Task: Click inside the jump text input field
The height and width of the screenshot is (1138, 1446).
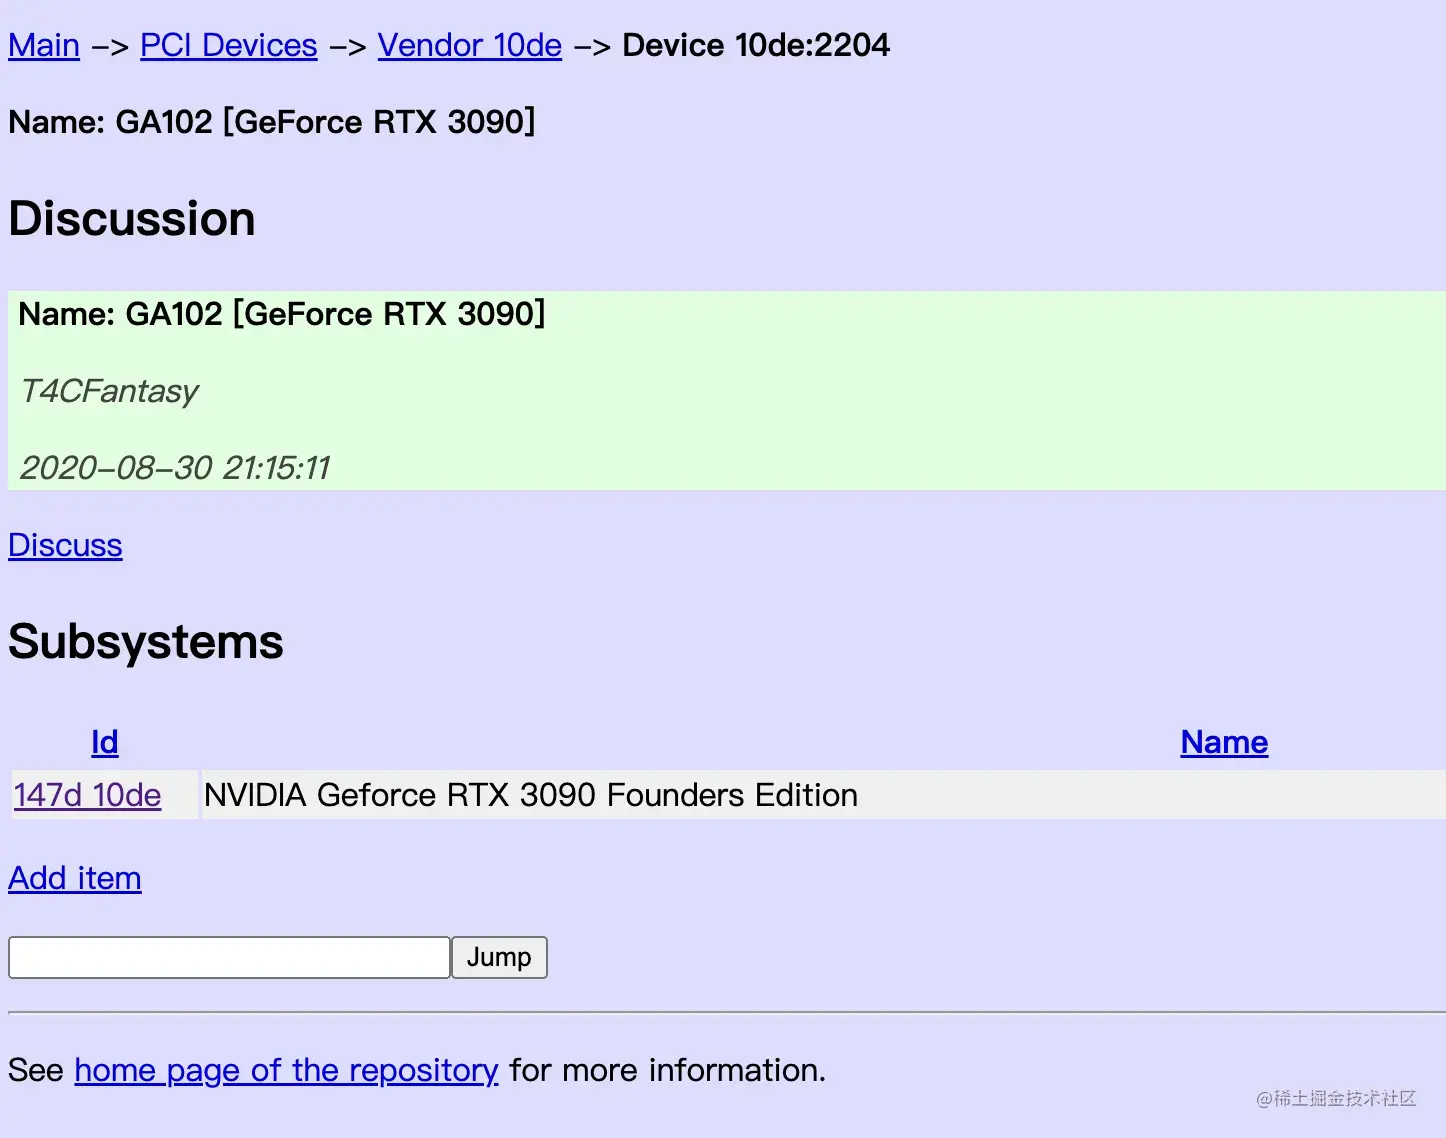Action: 228,957
